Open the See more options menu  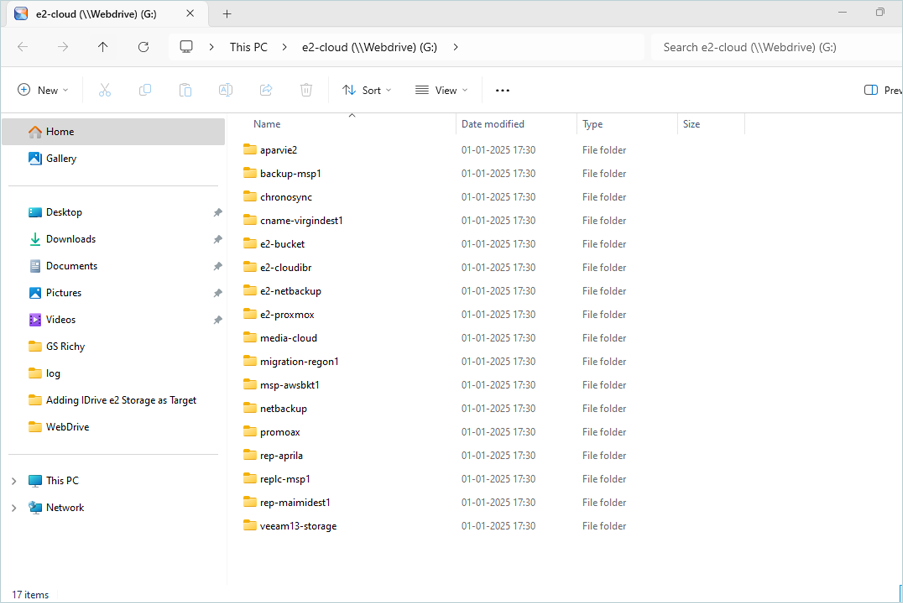[502, 90]
